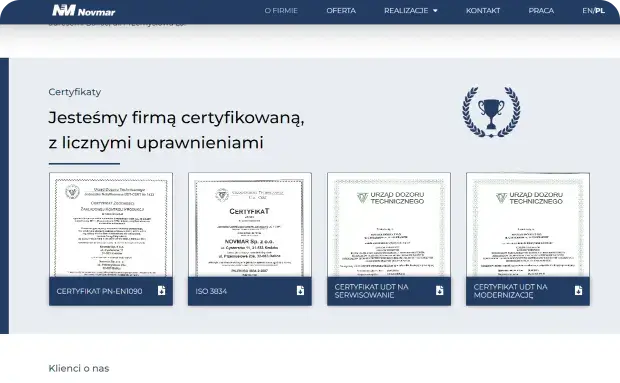
Task: Navigate to Kontakt
Action: (x=483, y=11)
